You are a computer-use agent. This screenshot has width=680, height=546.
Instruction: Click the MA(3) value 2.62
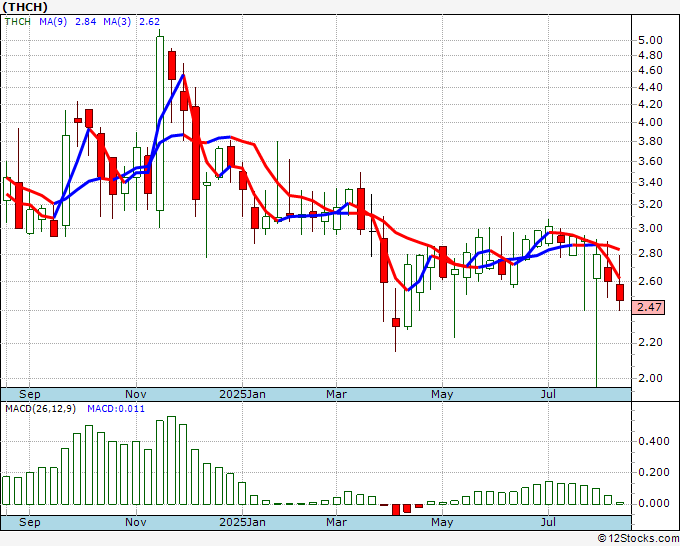149,21
